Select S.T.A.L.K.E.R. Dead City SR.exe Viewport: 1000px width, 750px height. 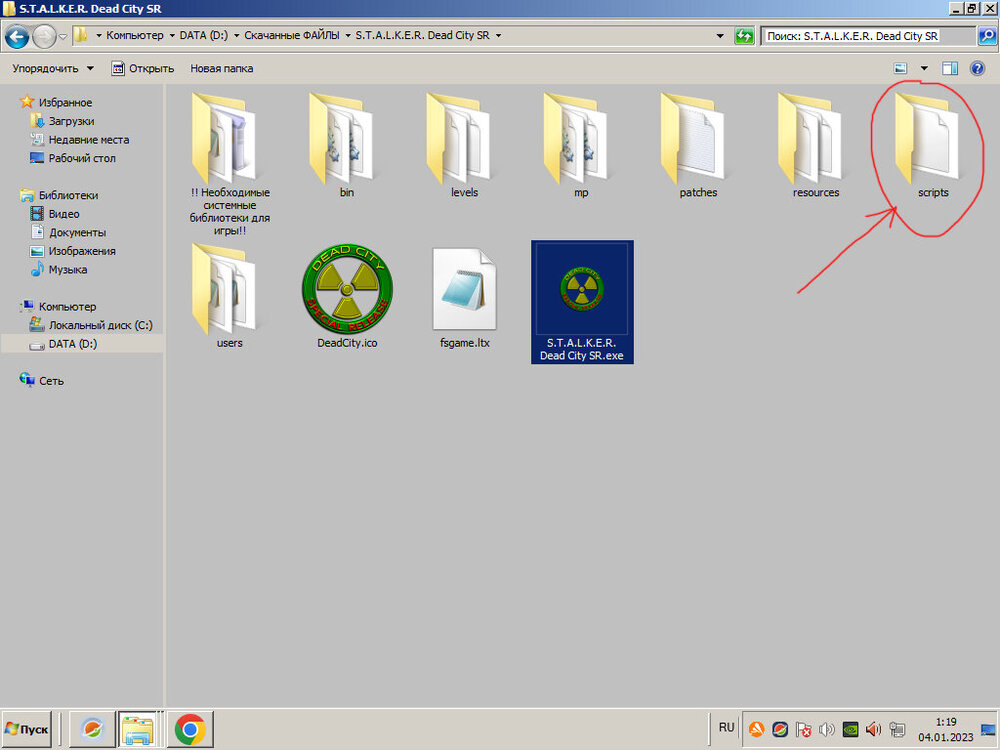(x=582, y=302)
